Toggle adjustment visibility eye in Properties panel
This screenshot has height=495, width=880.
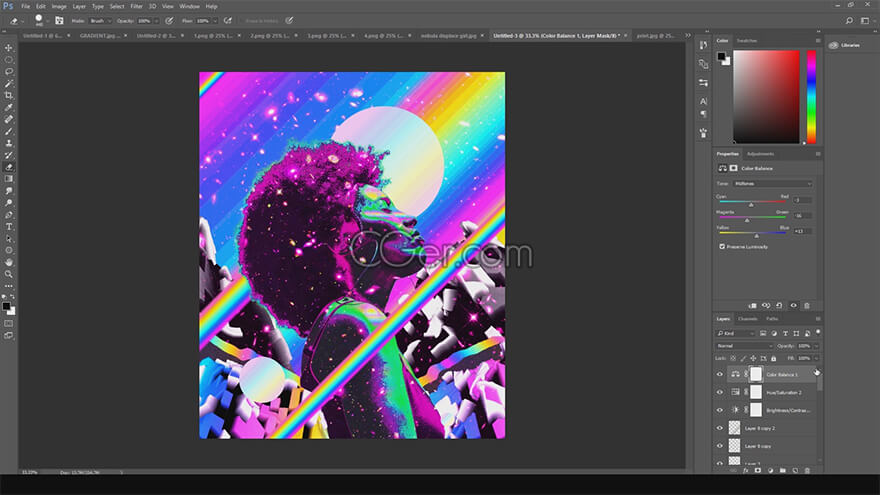pos(793,305)
